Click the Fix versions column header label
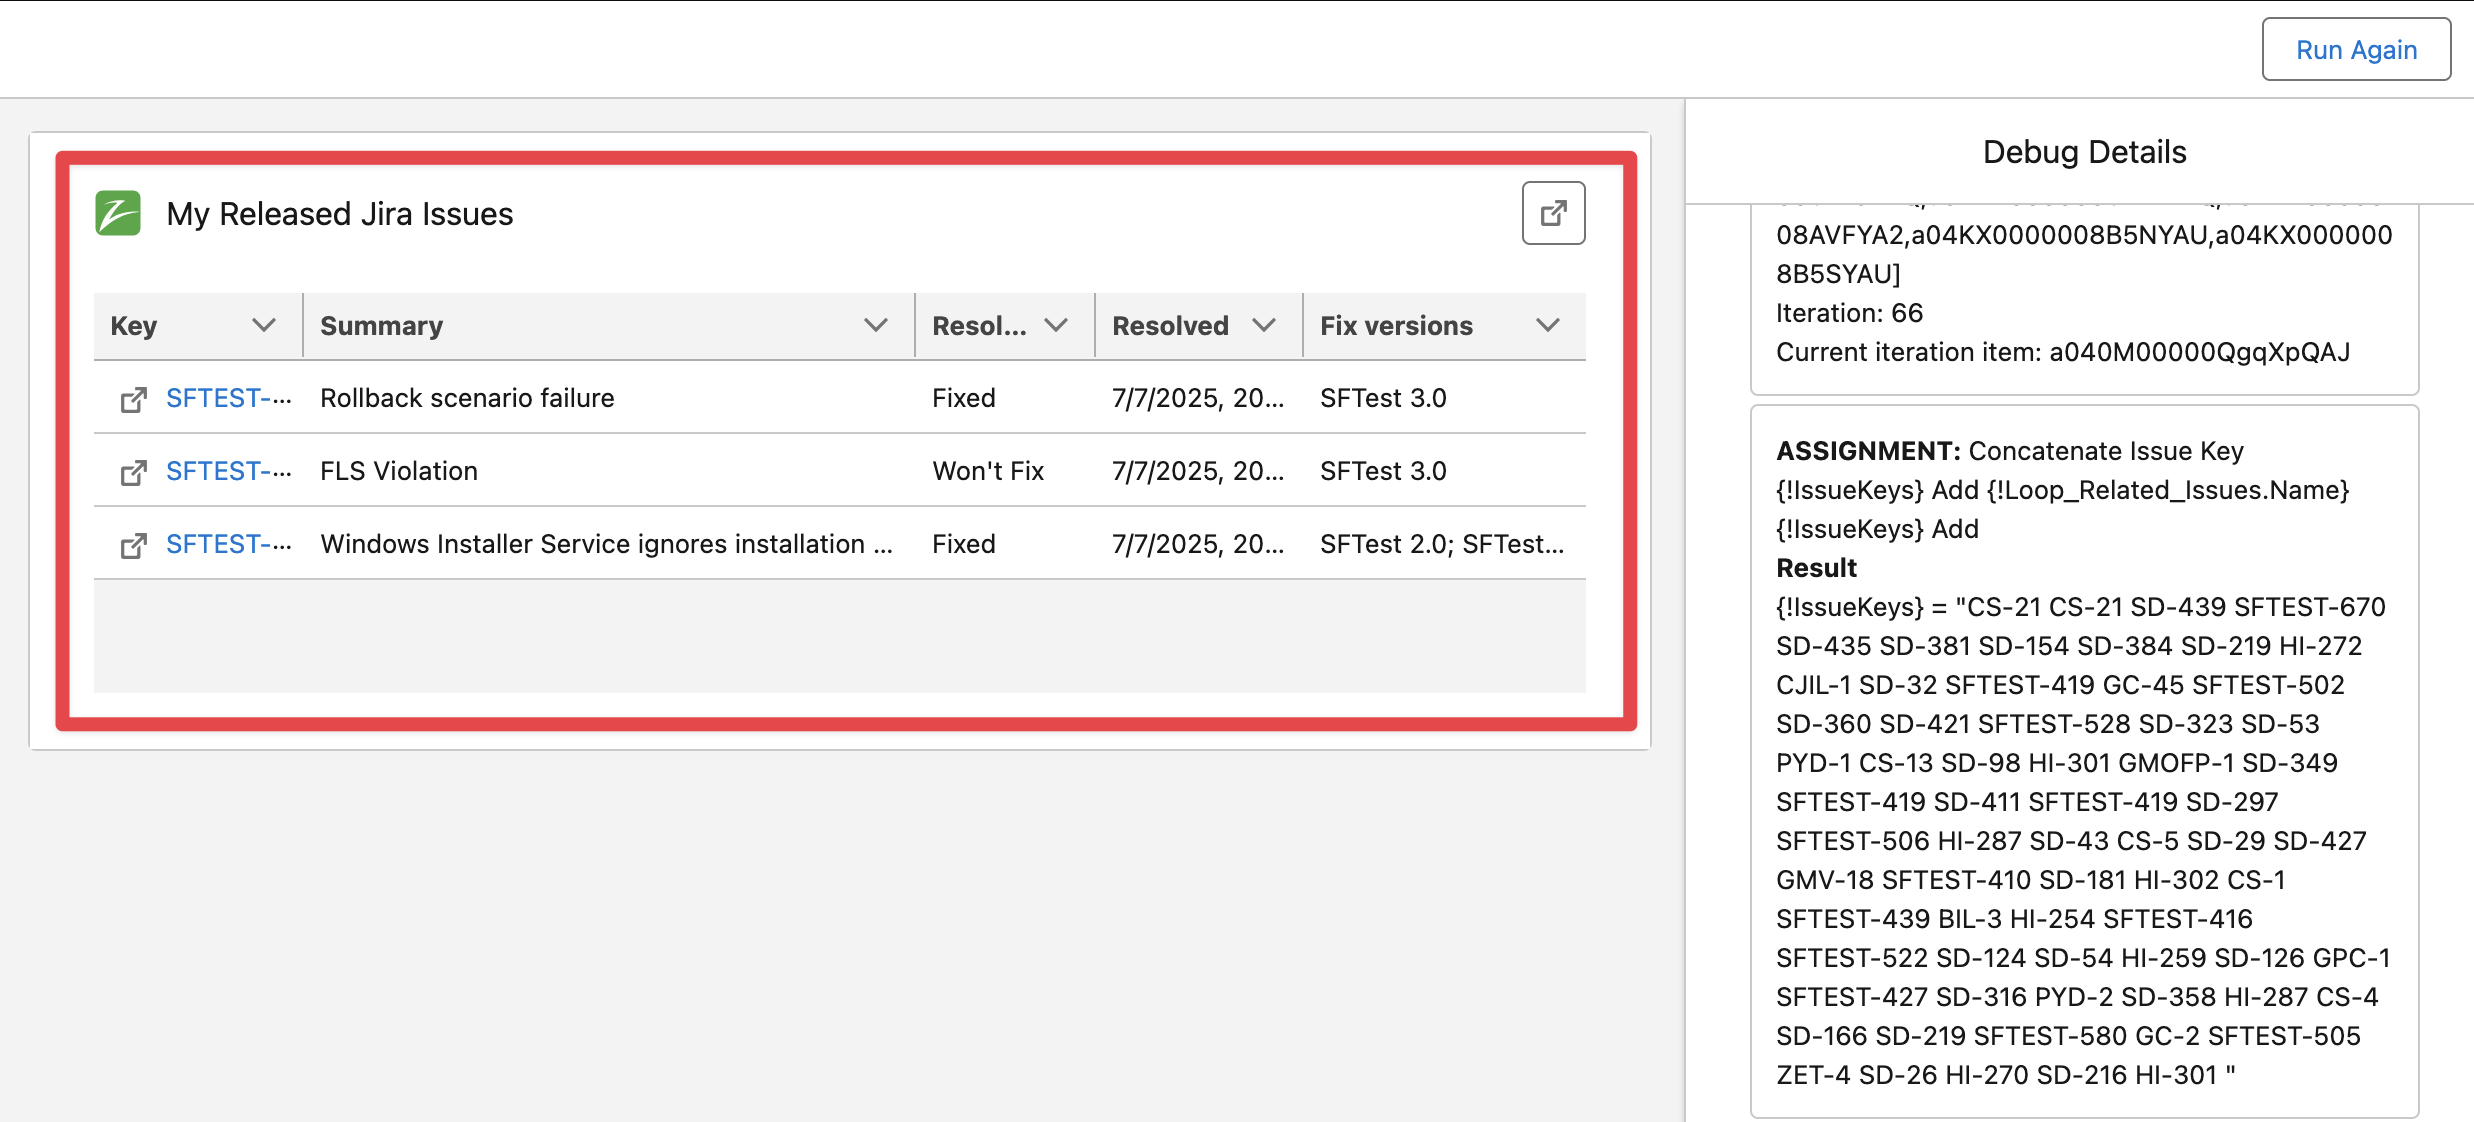 click(1396, 326)
